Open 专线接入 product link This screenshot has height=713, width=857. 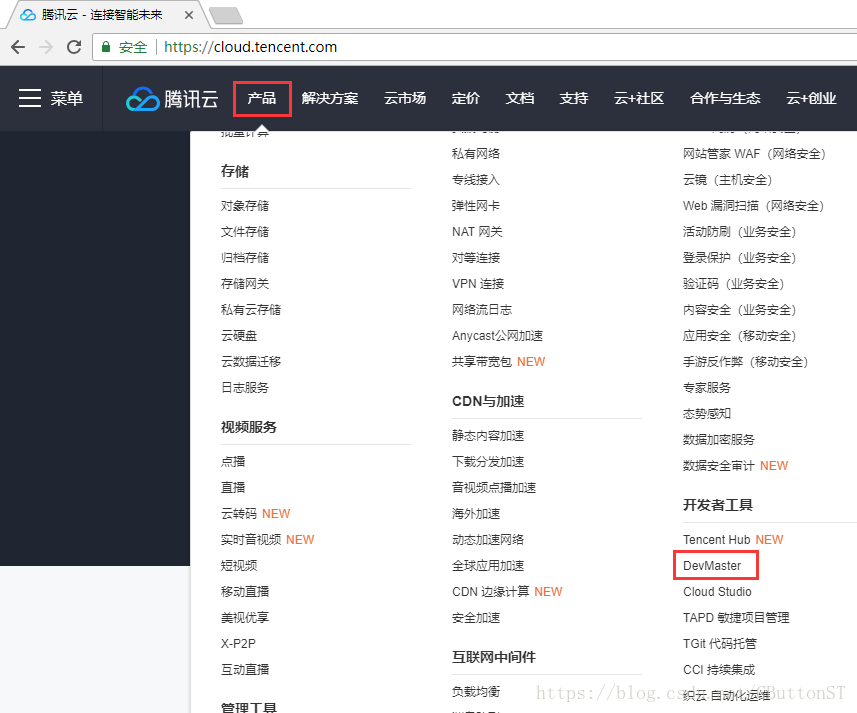476,180
